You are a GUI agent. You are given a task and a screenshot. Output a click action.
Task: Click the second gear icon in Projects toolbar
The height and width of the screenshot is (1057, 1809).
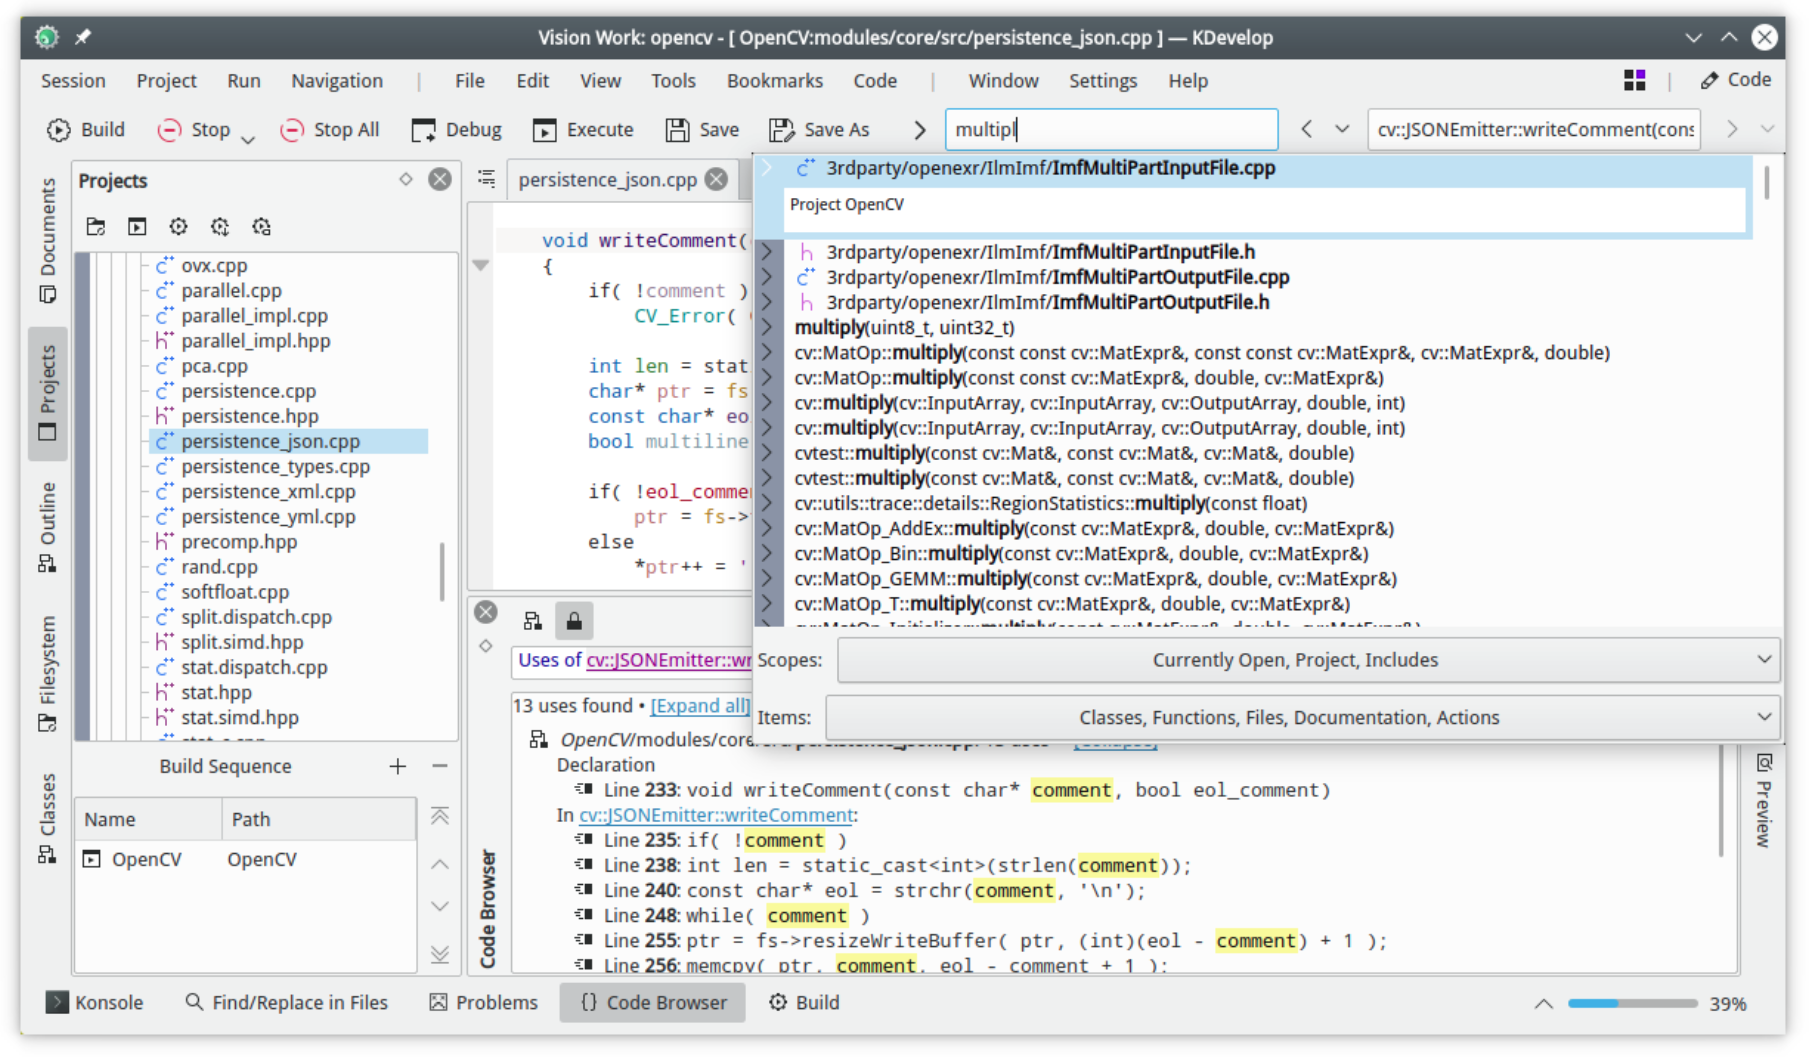pos(220,227)
